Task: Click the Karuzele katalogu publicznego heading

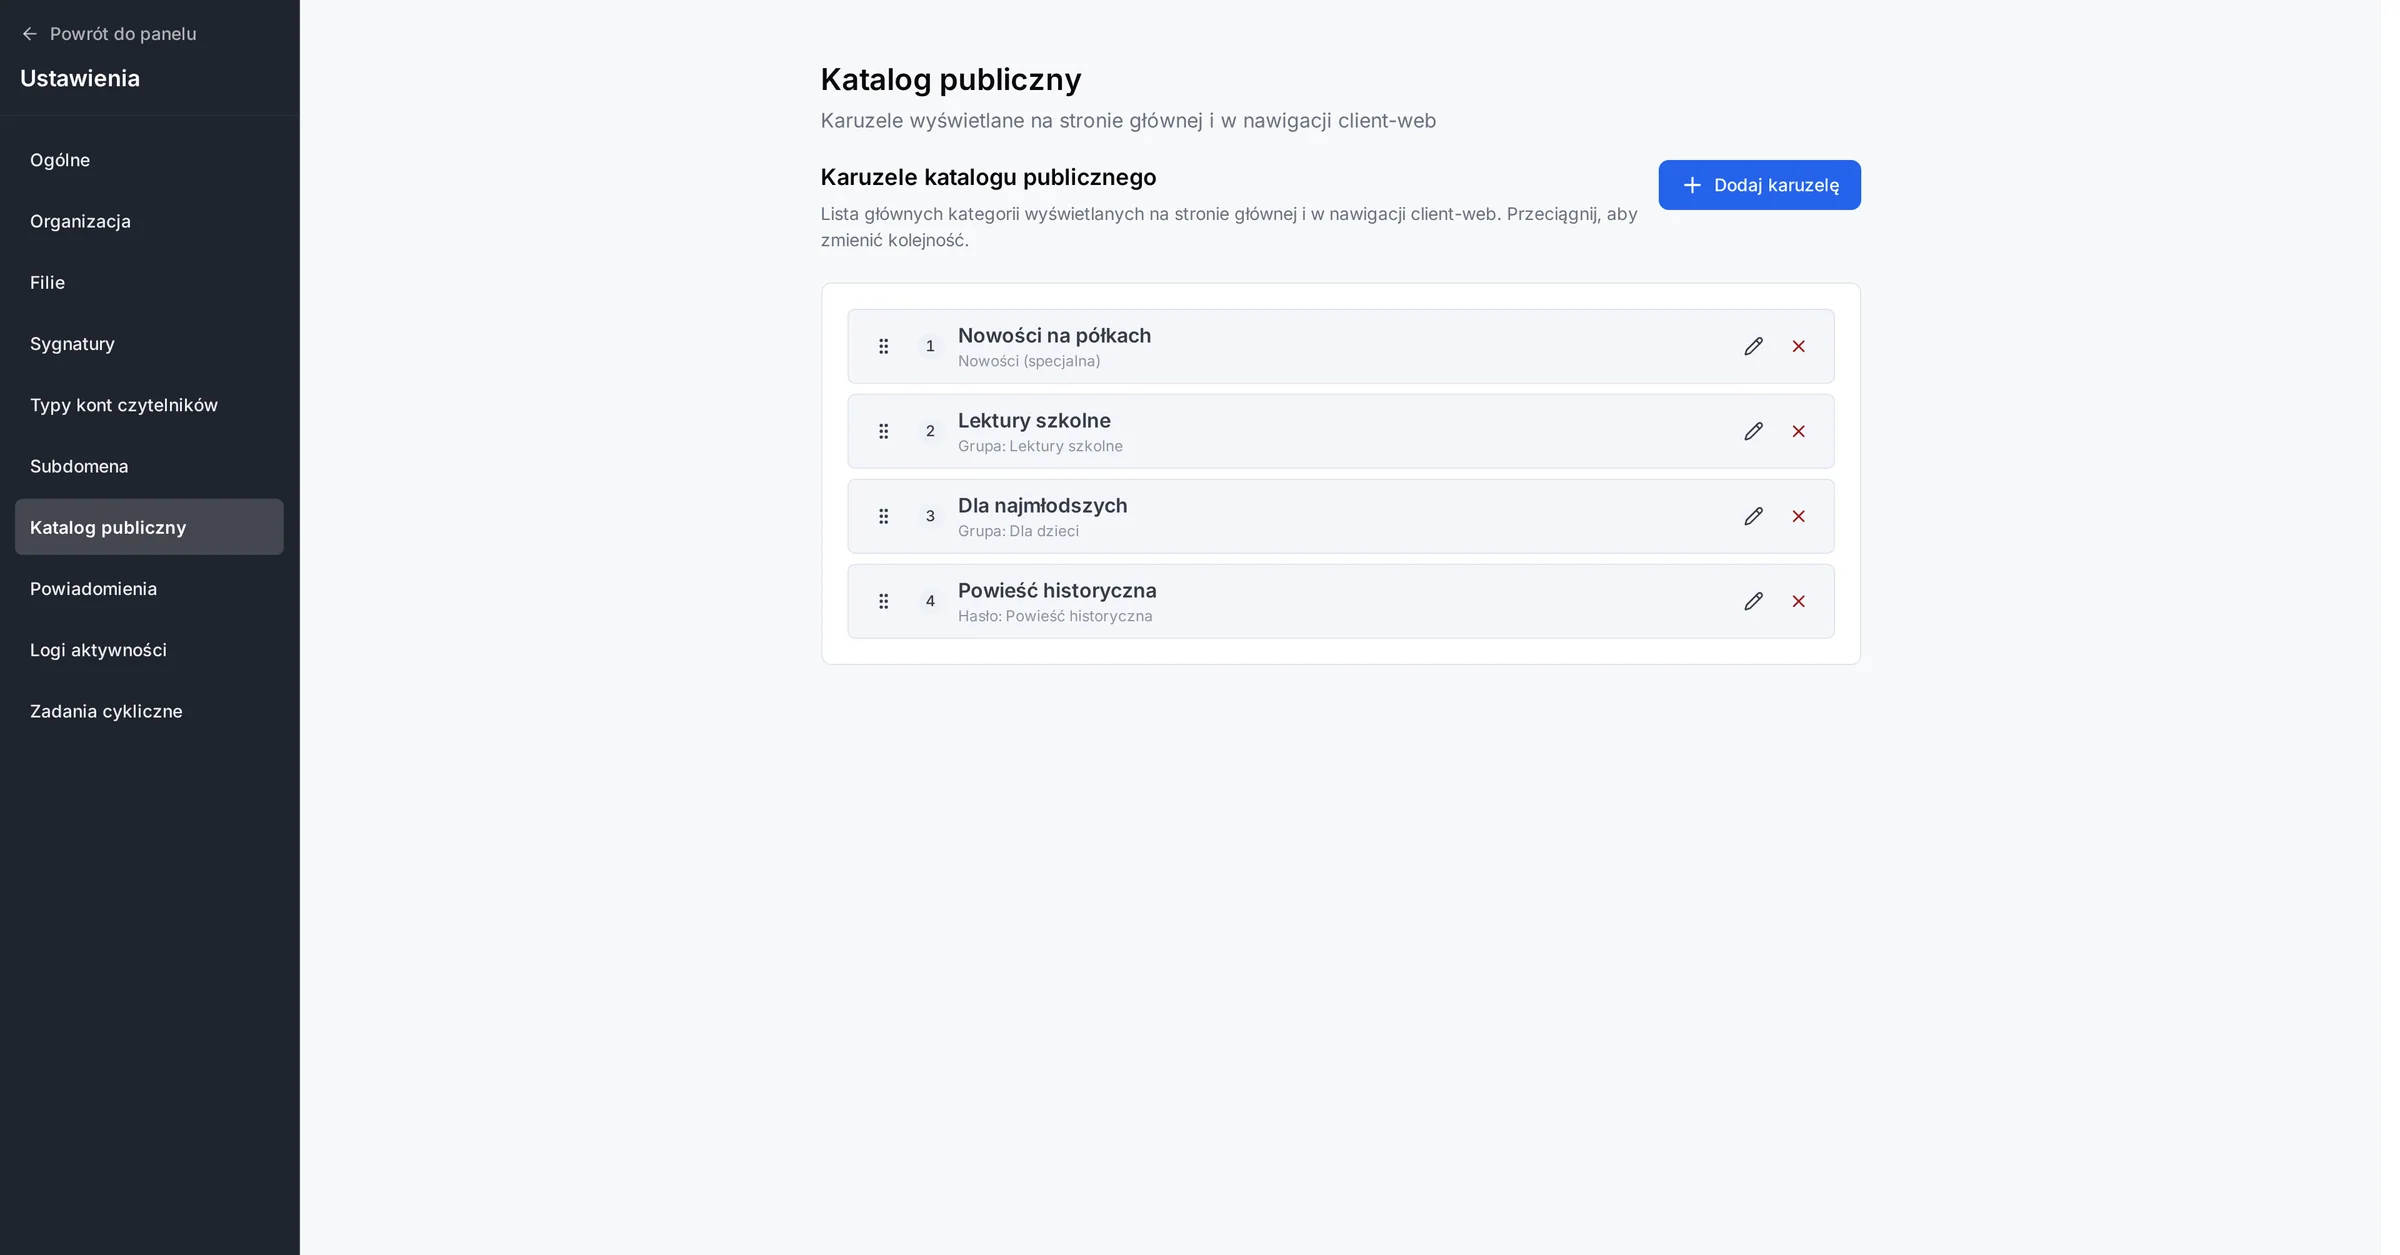Action: coord(988,177)
